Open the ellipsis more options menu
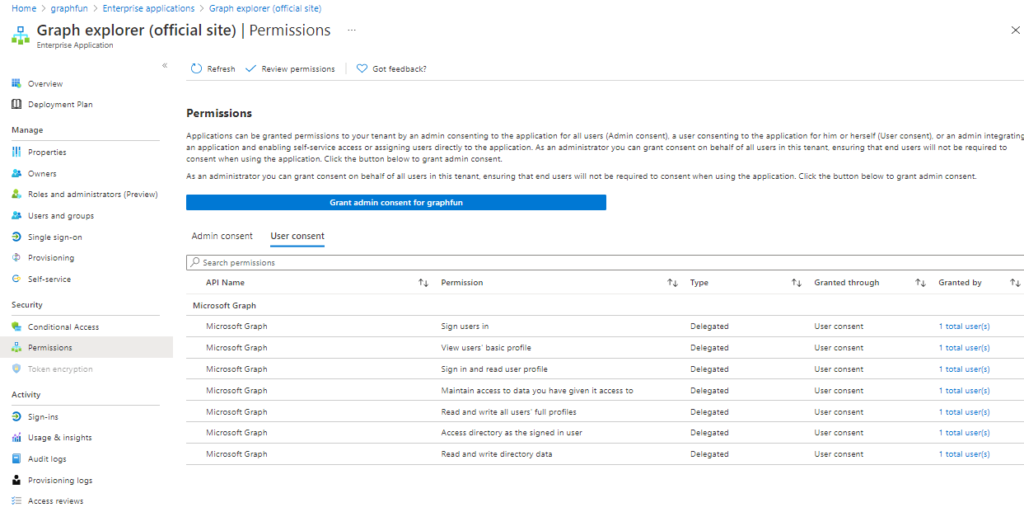Screen dimensions: 1024x512 (x=352, y=31)
